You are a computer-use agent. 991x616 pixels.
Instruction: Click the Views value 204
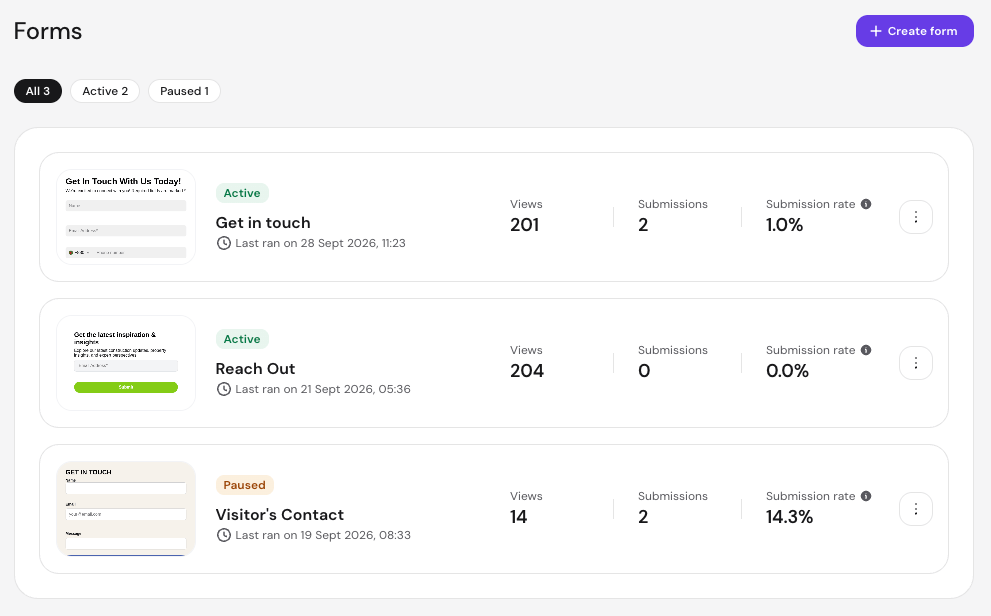coord(527,371)
